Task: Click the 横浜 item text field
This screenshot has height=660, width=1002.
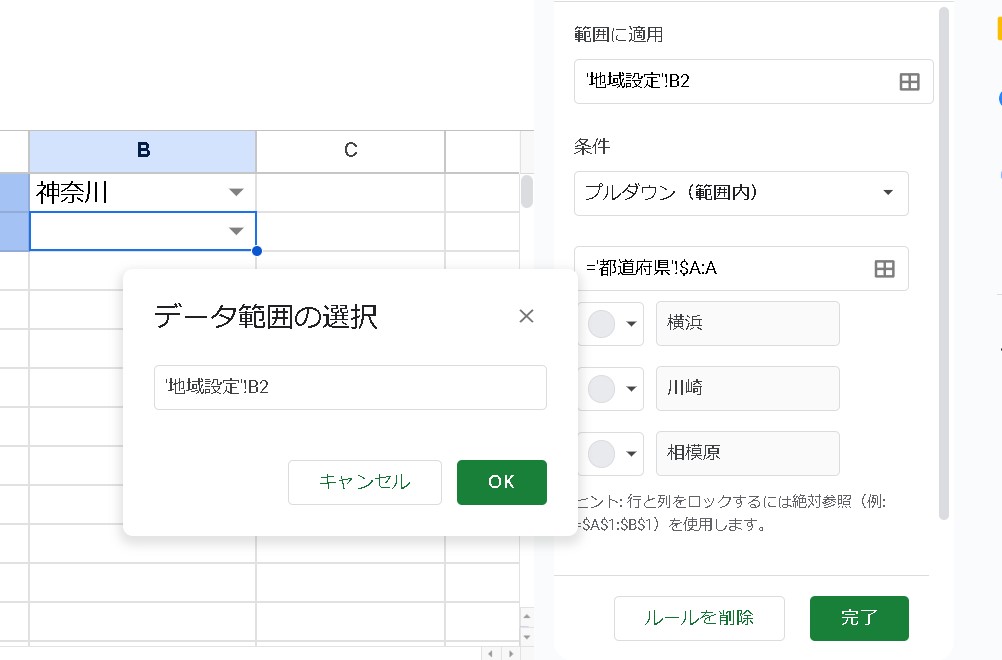Action: 747,324
